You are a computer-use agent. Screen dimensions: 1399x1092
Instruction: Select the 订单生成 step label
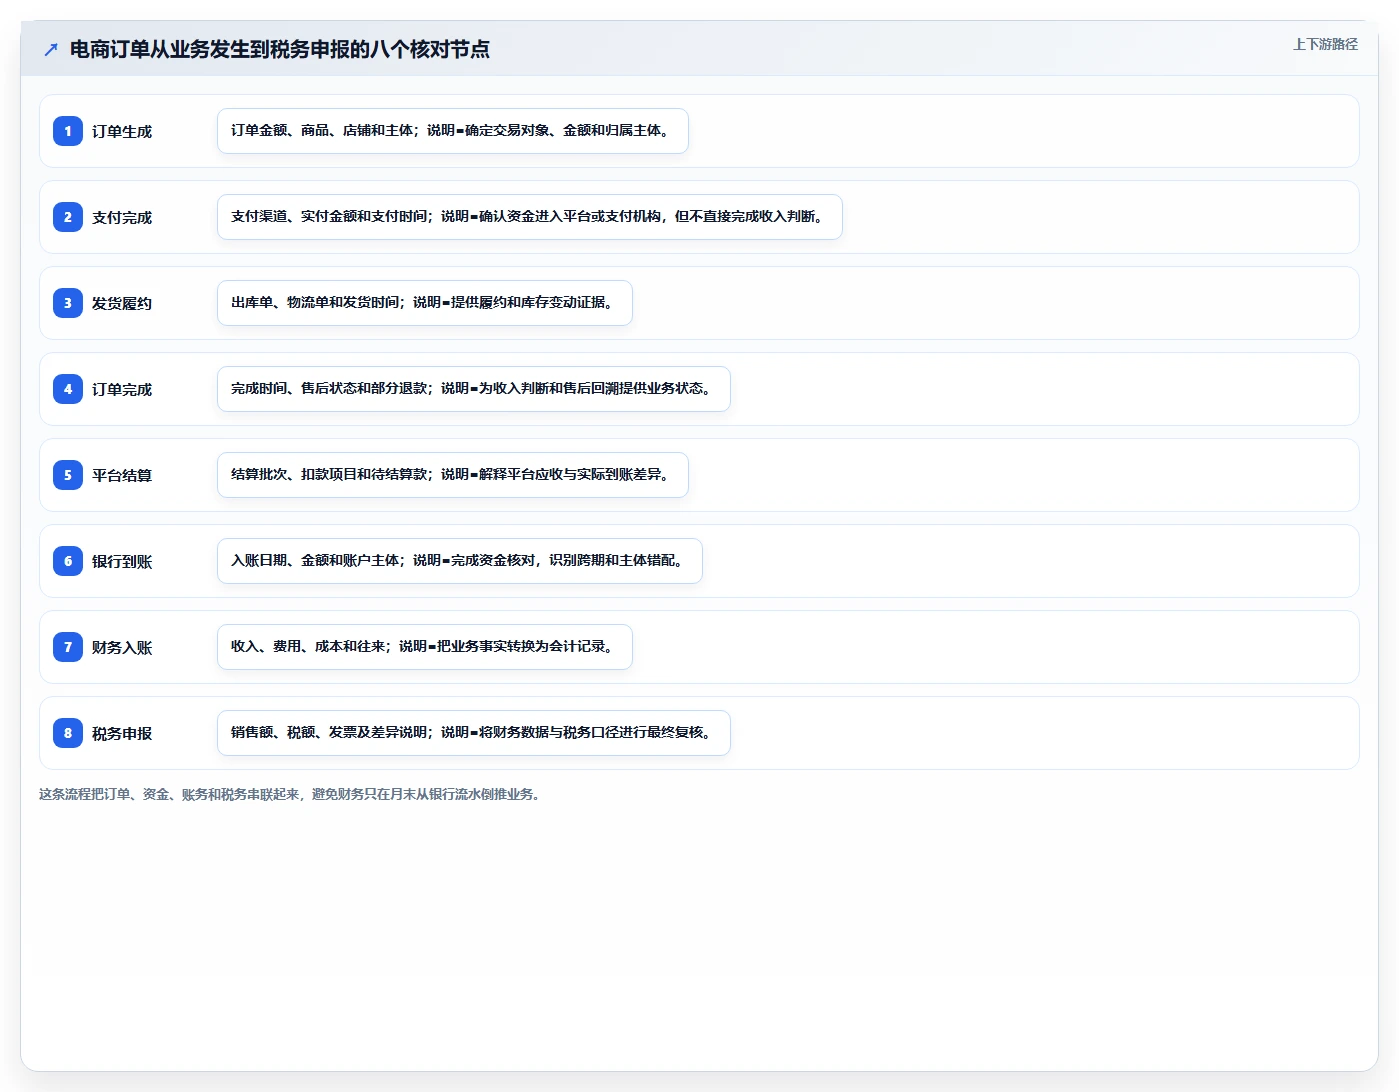click(122, 131)
